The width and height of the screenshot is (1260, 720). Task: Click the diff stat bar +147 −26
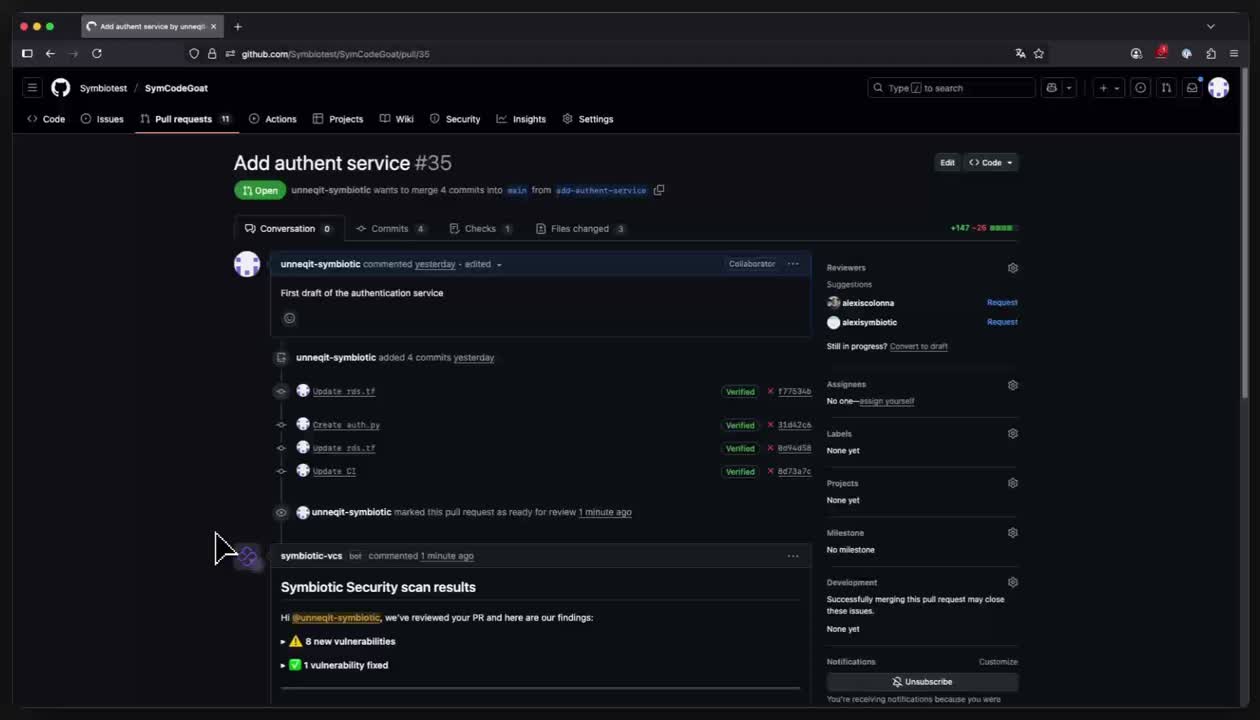(982, 229)
